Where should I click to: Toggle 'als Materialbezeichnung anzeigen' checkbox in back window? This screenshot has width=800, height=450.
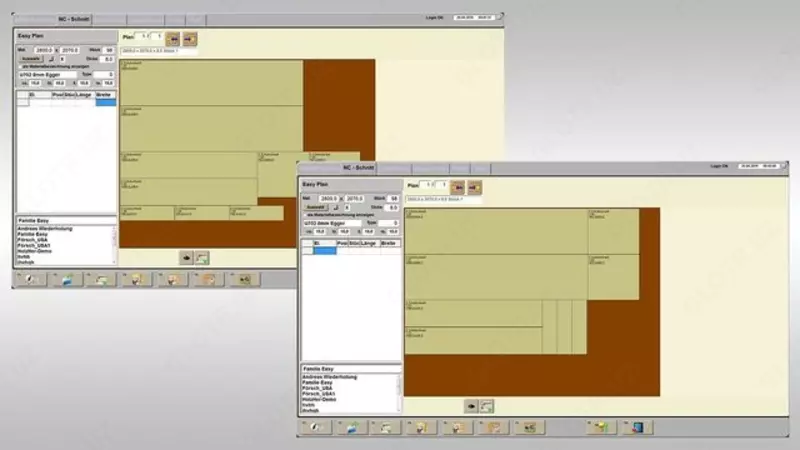pos(22,66)
